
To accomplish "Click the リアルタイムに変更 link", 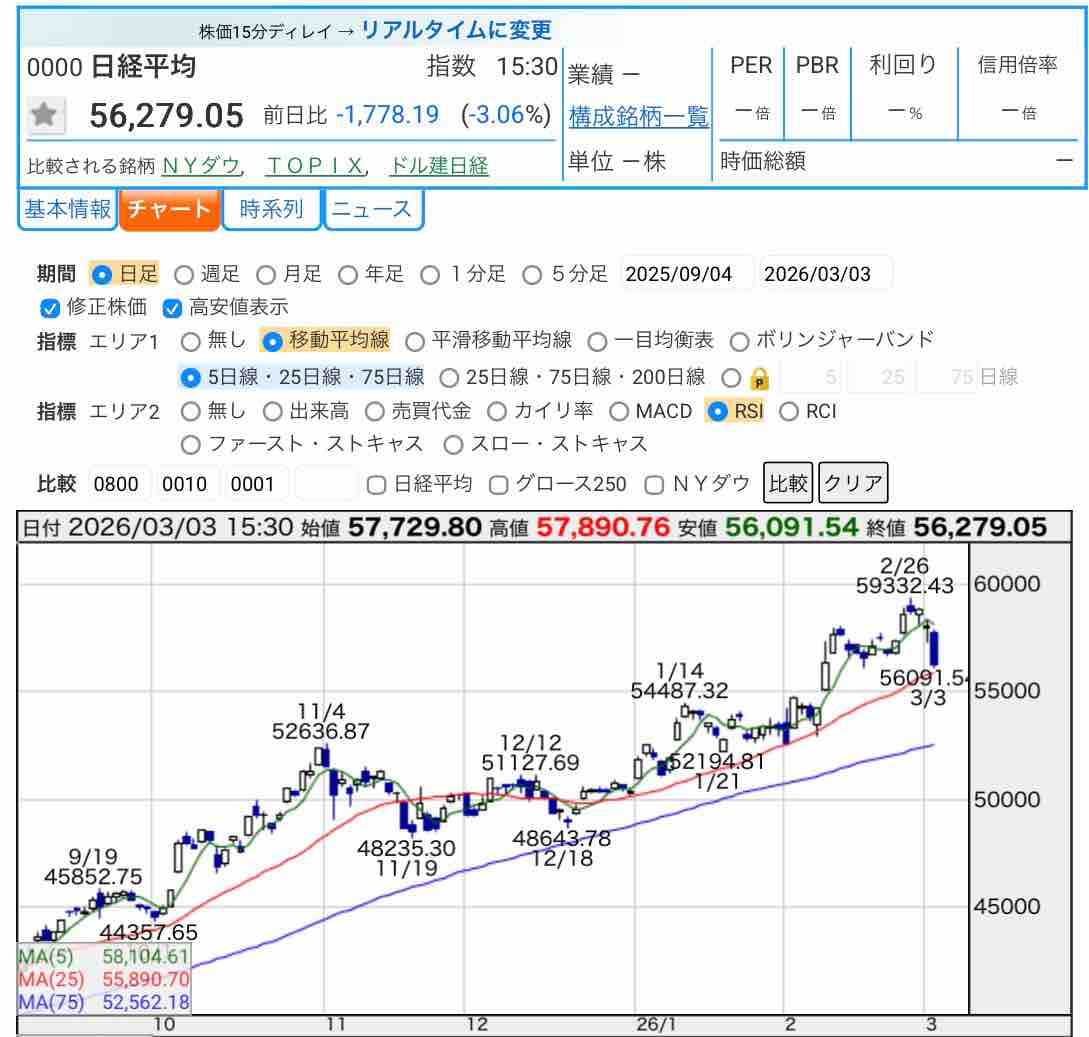I will pyautogui.click(x=456, y=30).
